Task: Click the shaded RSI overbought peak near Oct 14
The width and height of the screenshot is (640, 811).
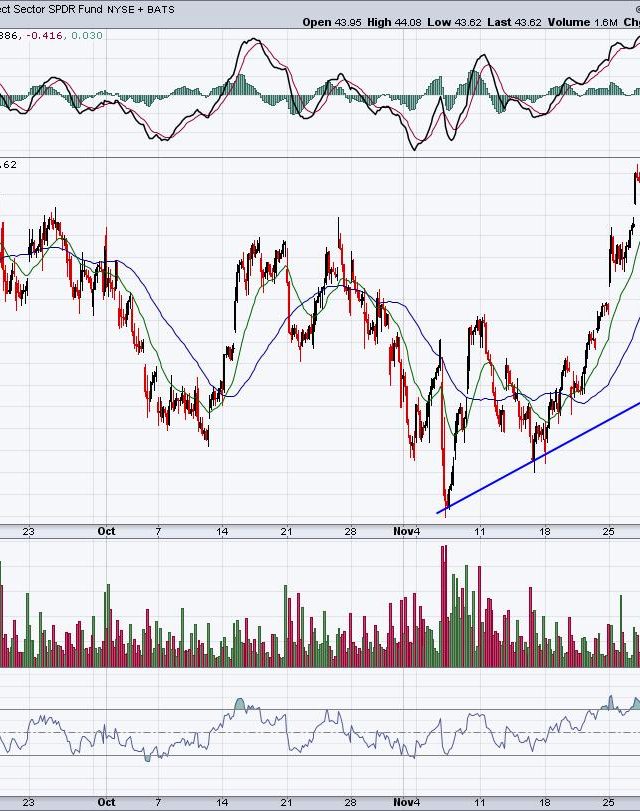Action: tap(239, 704)
